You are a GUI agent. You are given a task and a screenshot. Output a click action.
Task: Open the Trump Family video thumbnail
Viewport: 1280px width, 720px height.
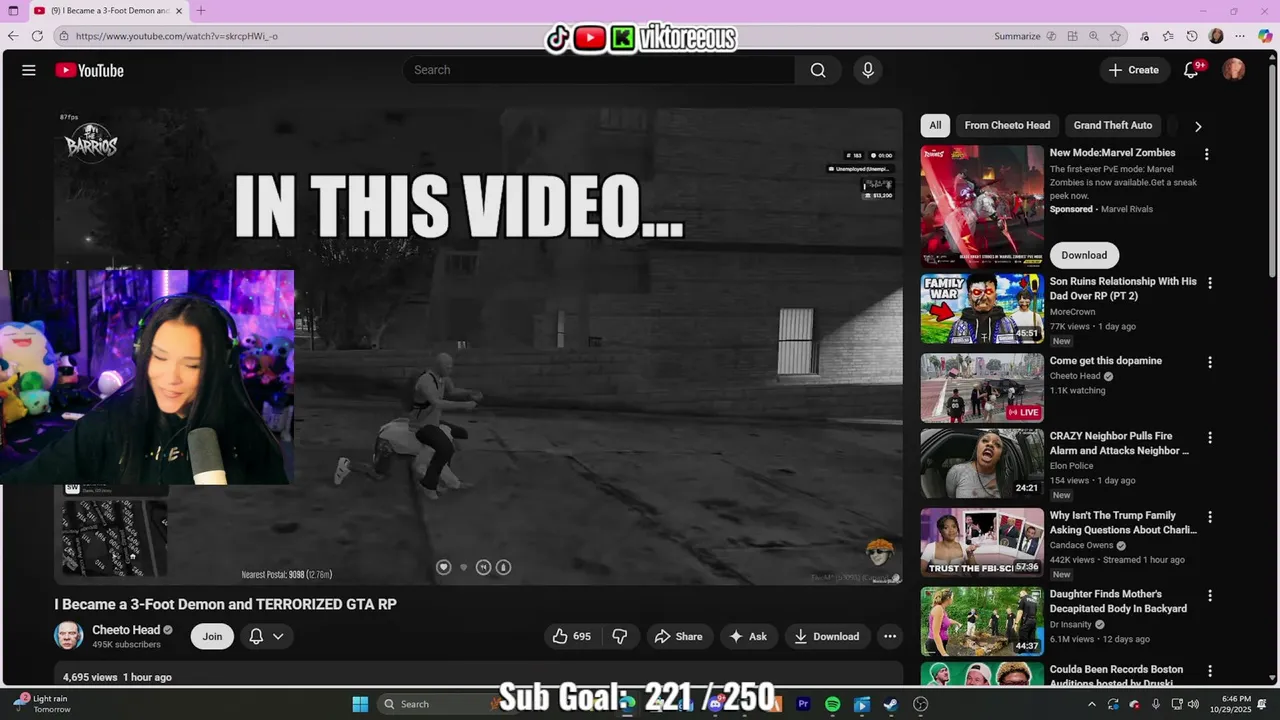click(982, 543)
